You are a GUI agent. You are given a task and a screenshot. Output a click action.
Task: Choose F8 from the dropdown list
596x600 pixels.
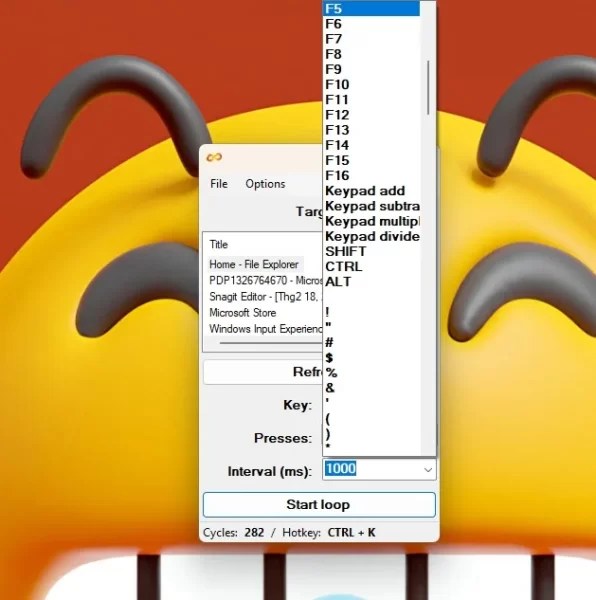click(x=371, y=54)
